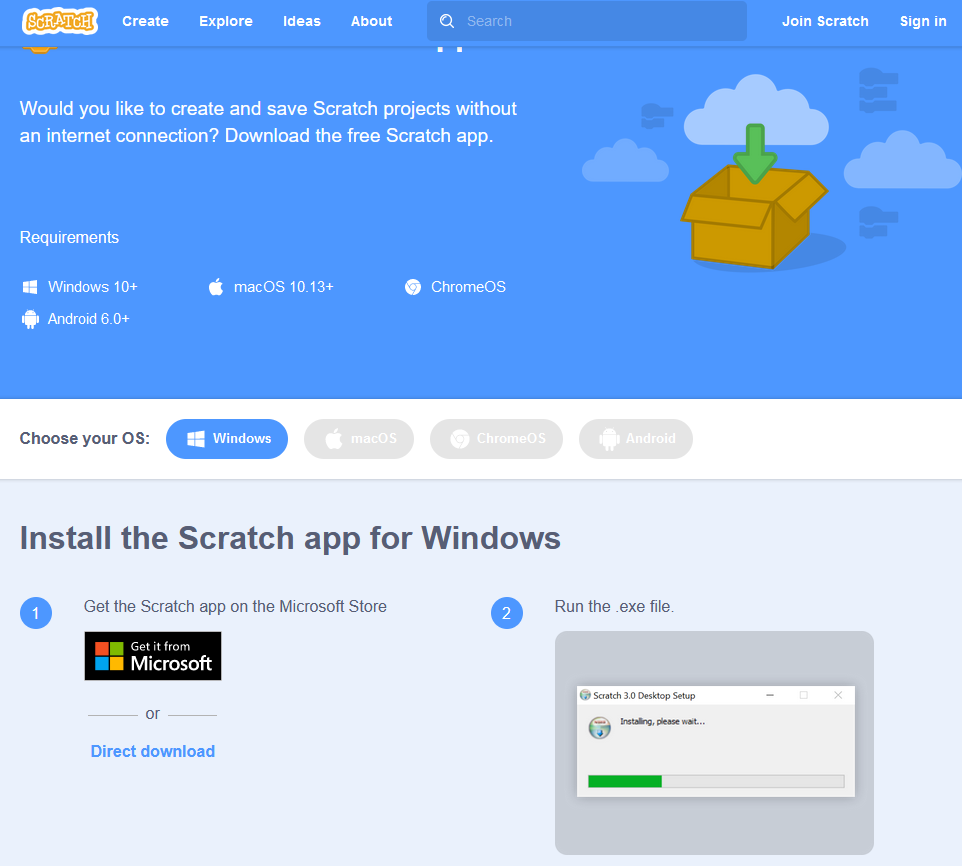Click the 'ChromeOS' requirement text
This screenshot has height=866, width=962.
(x=468, y=287)
